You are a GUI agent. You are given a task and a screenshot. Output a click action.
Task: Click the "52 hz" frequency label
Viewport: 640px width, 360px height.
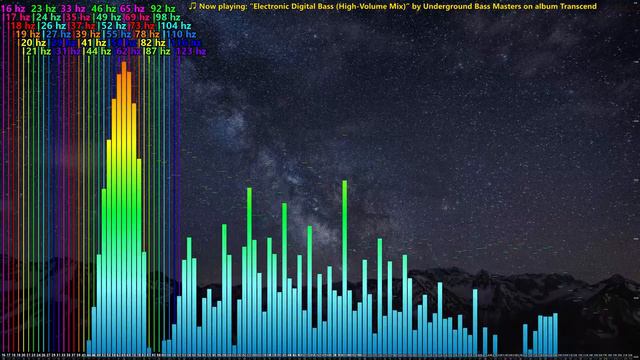click(114, 26)
